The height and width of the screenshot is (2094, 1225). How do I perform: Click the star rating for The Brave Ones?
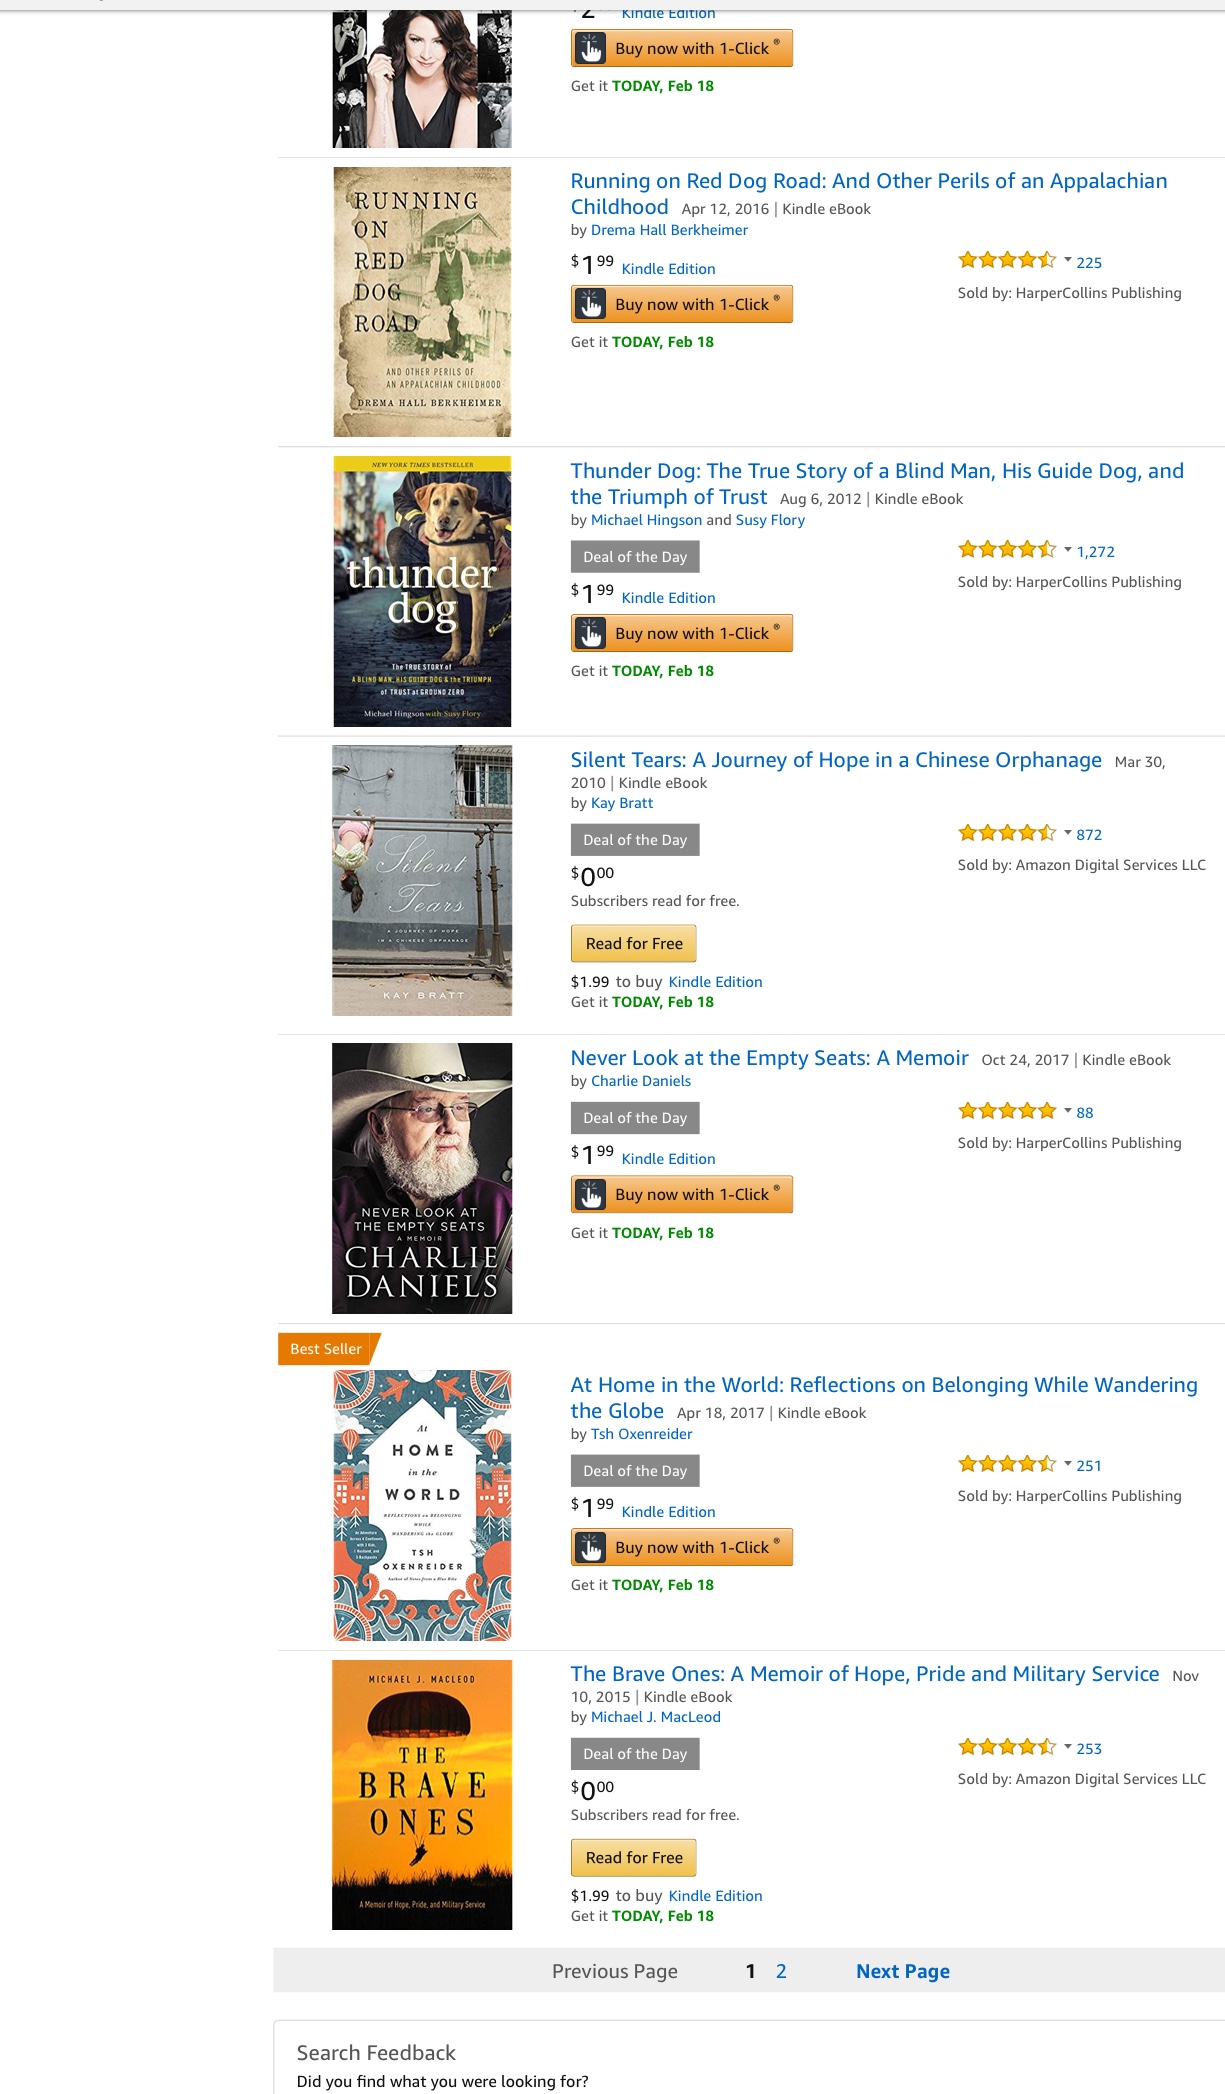pyautogui.click(x=1006, y=1747)
